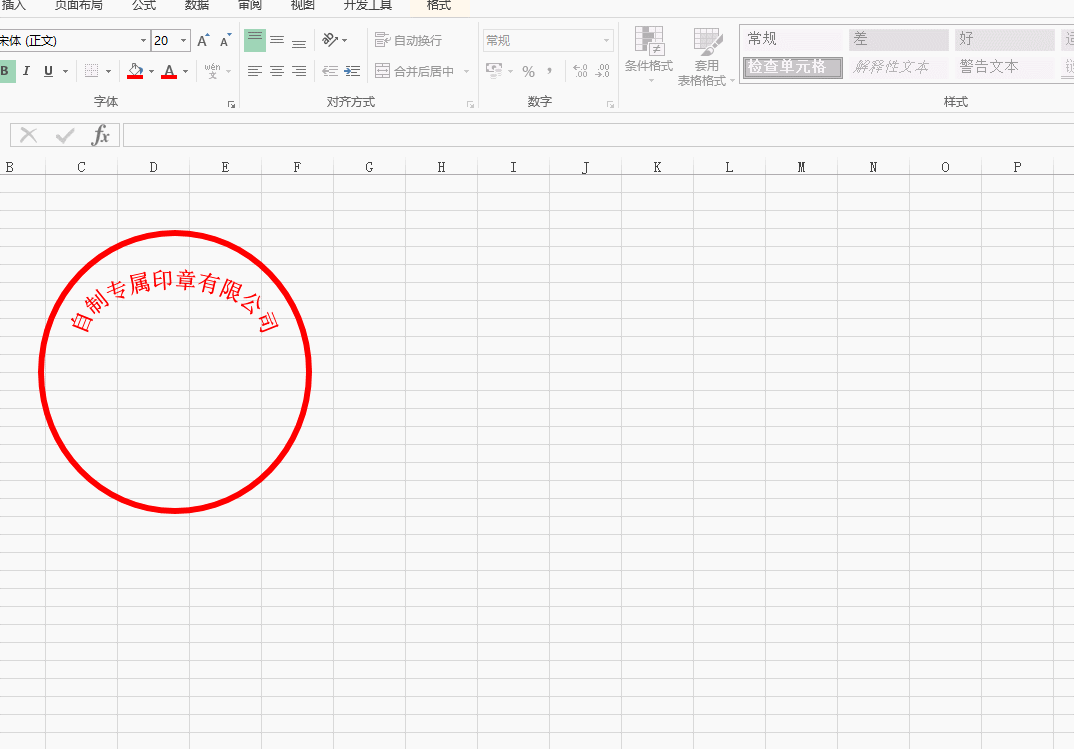
Task: Open the 常规 number format dropdown
Action: pyautogui.click(x=606, y=41)
